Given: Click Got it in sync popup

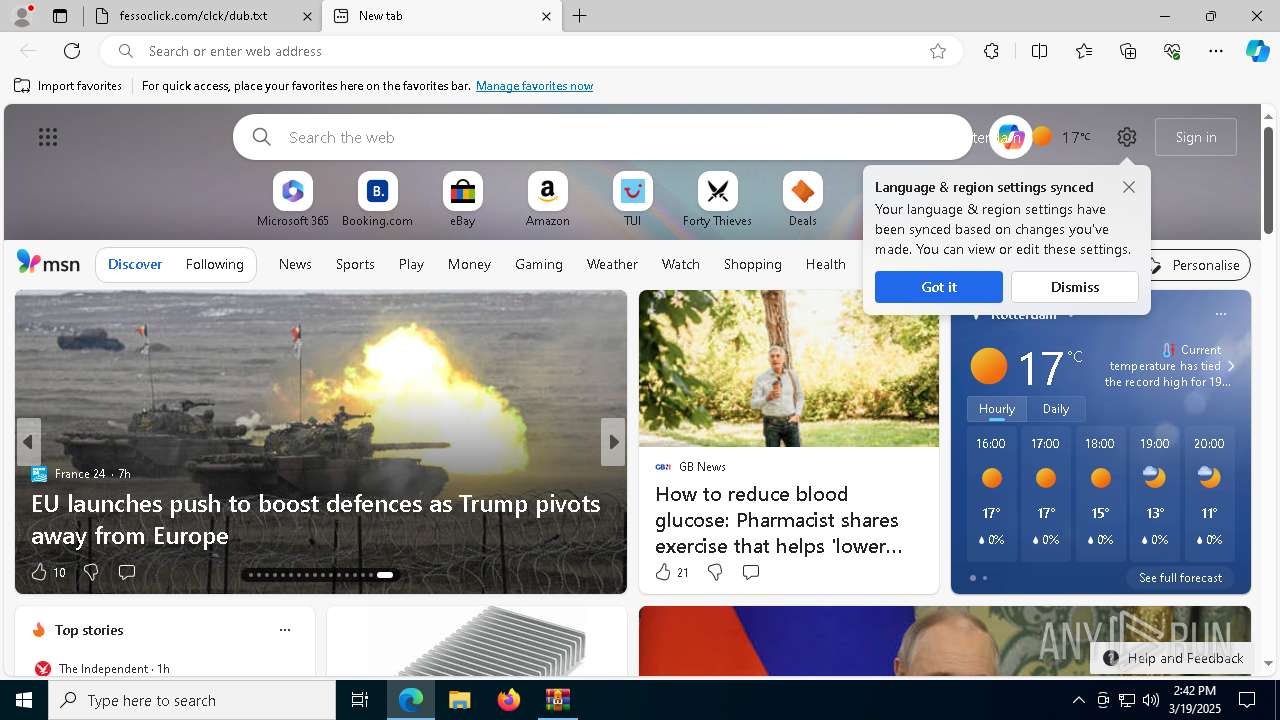Looking at the screenshot, I should click(938, 287).
